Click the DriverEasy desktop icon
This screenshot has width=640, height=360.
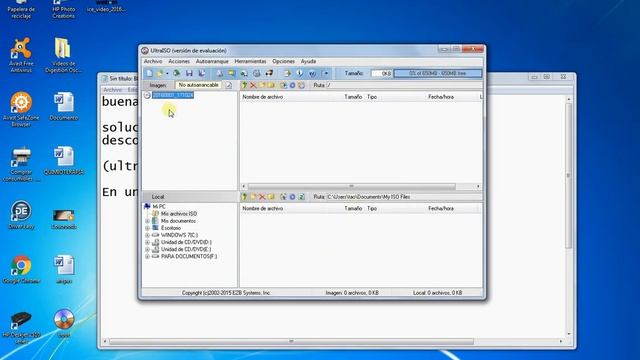pyautogui.click(x=21, y=215)
